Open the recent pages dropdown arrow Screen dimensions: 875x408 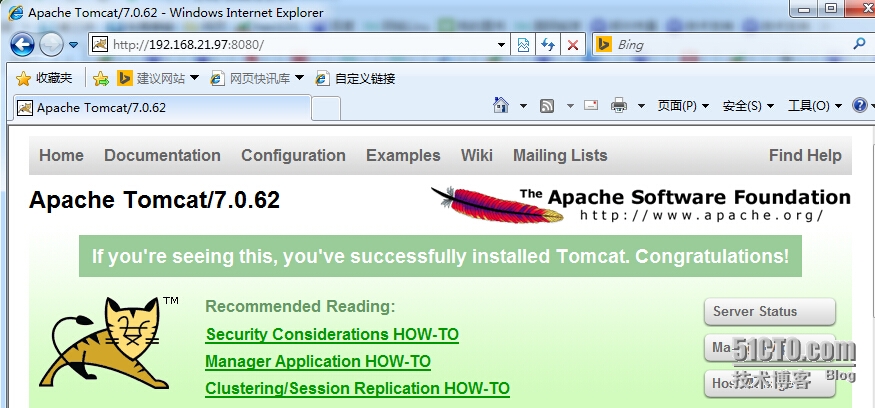pyautogui.click(x=74, y=45)
